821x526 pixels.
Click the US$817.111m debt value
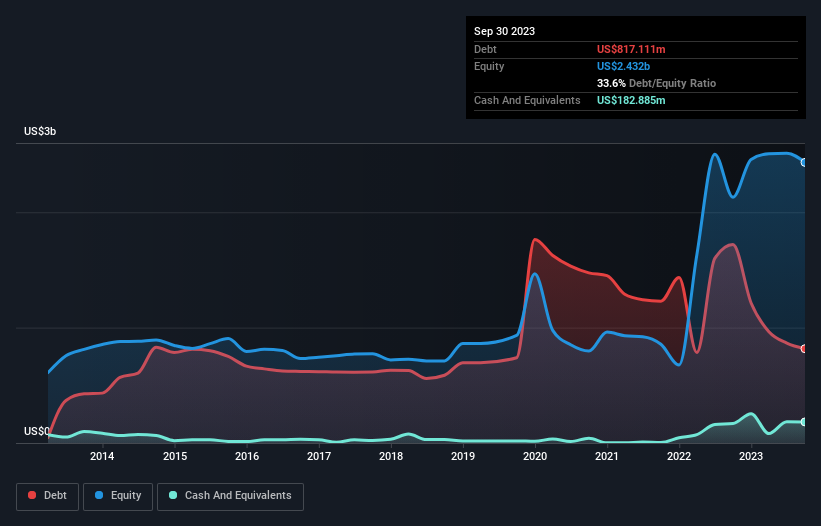tap(631, 49)
